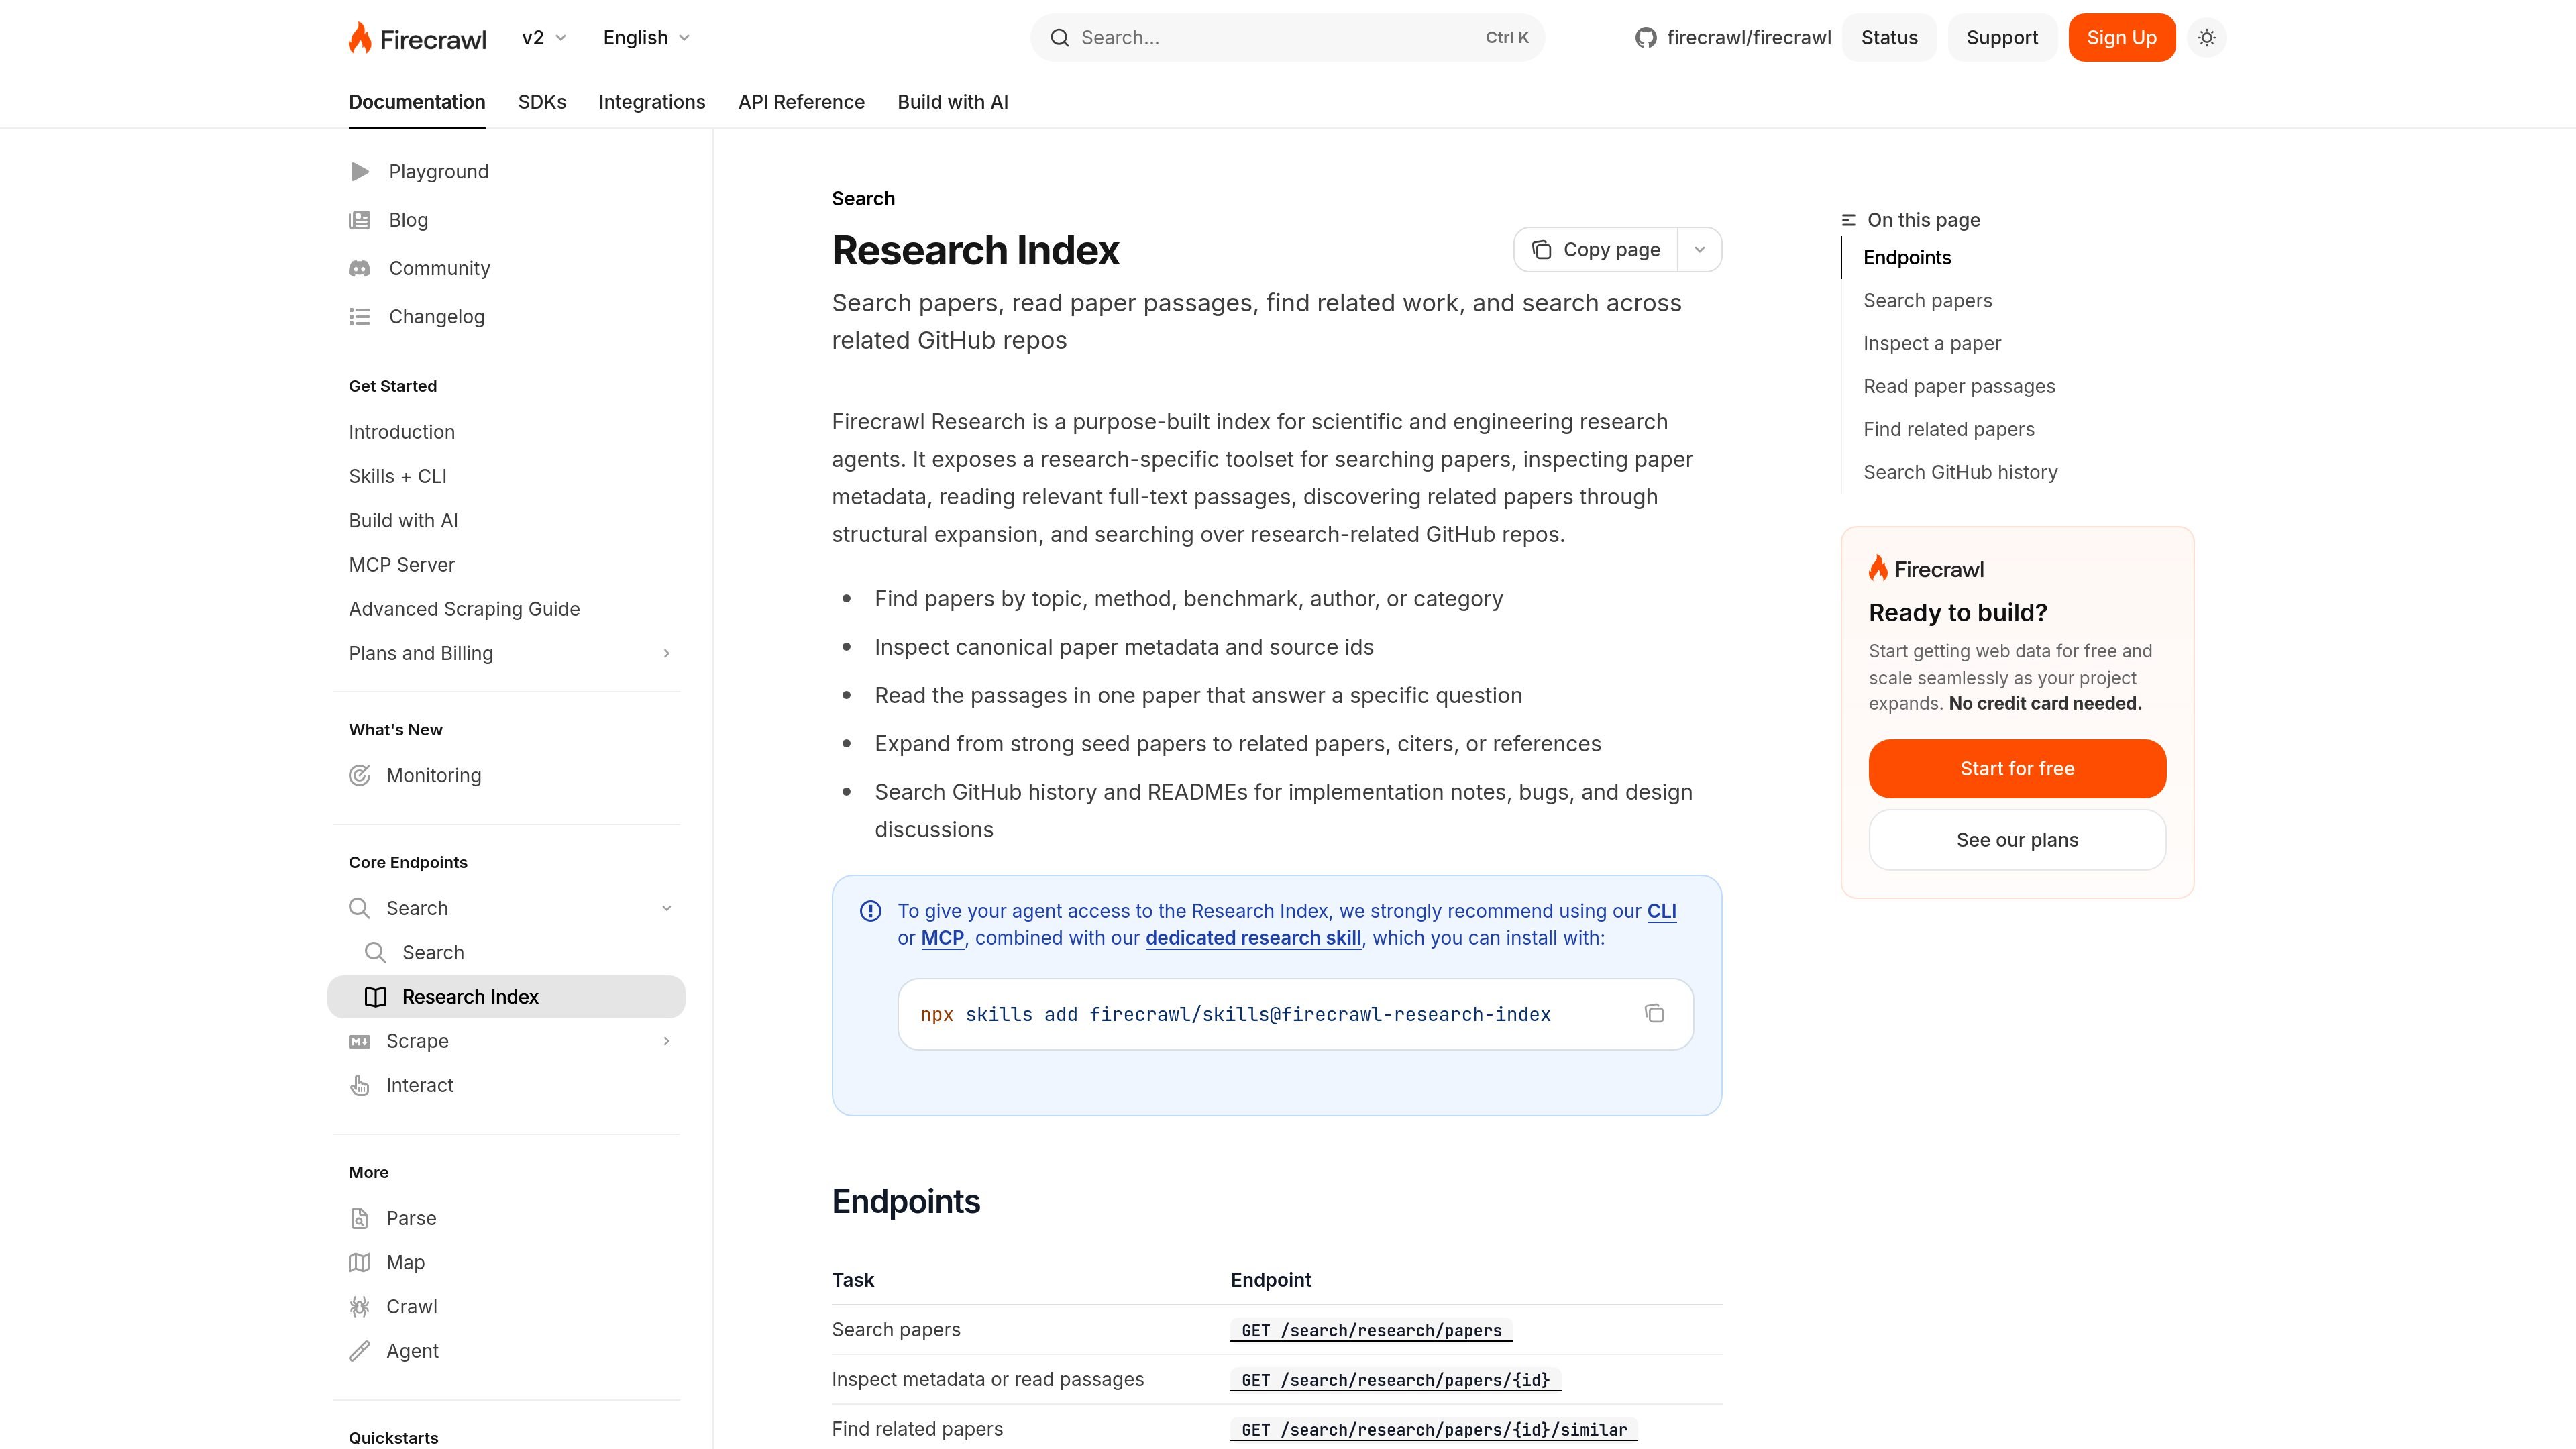2576x1449 pixels.
Task: Follow the MCP link in the callout
Action: click(942, 939)
